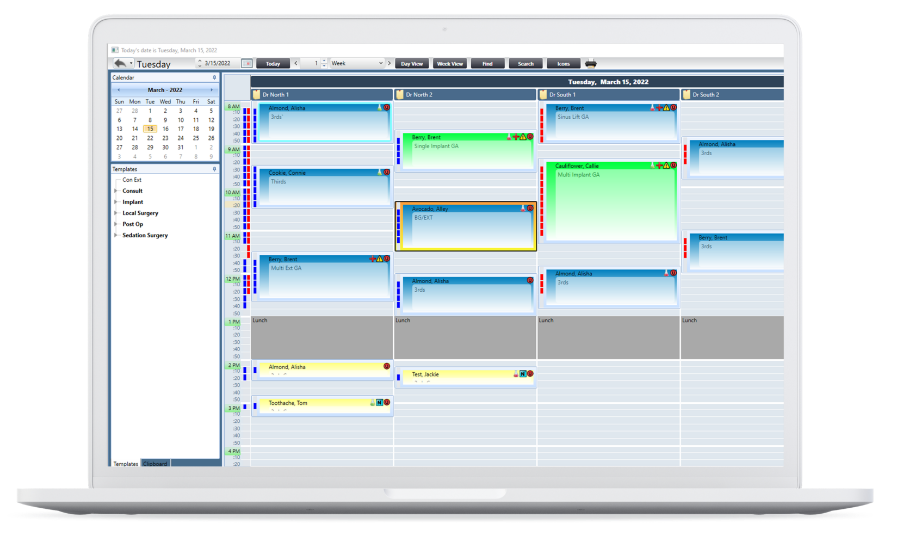Click the N icon on Toothache, Tom appointment
903x535 pixels.
pos(379,403)
